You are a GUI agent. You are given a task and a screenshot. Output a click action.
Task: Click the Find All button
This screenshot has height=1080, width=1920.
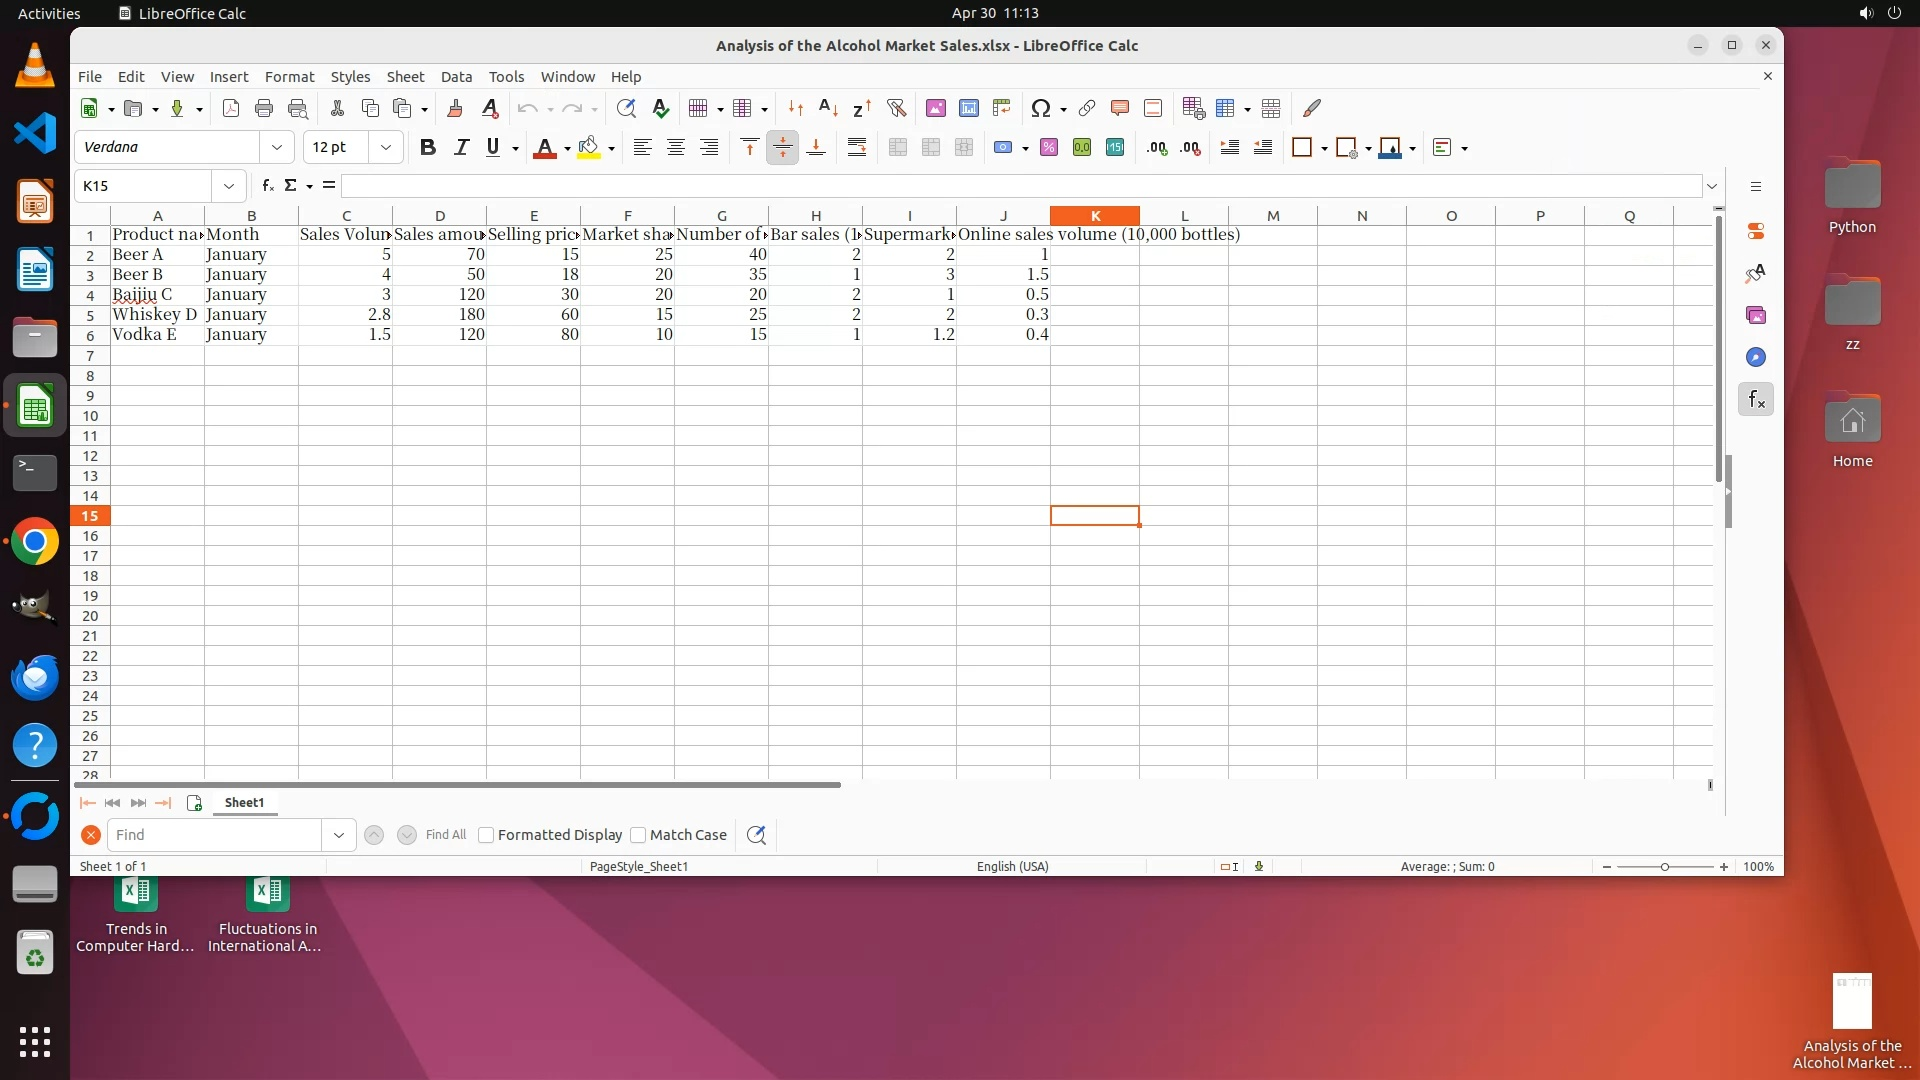445,835
